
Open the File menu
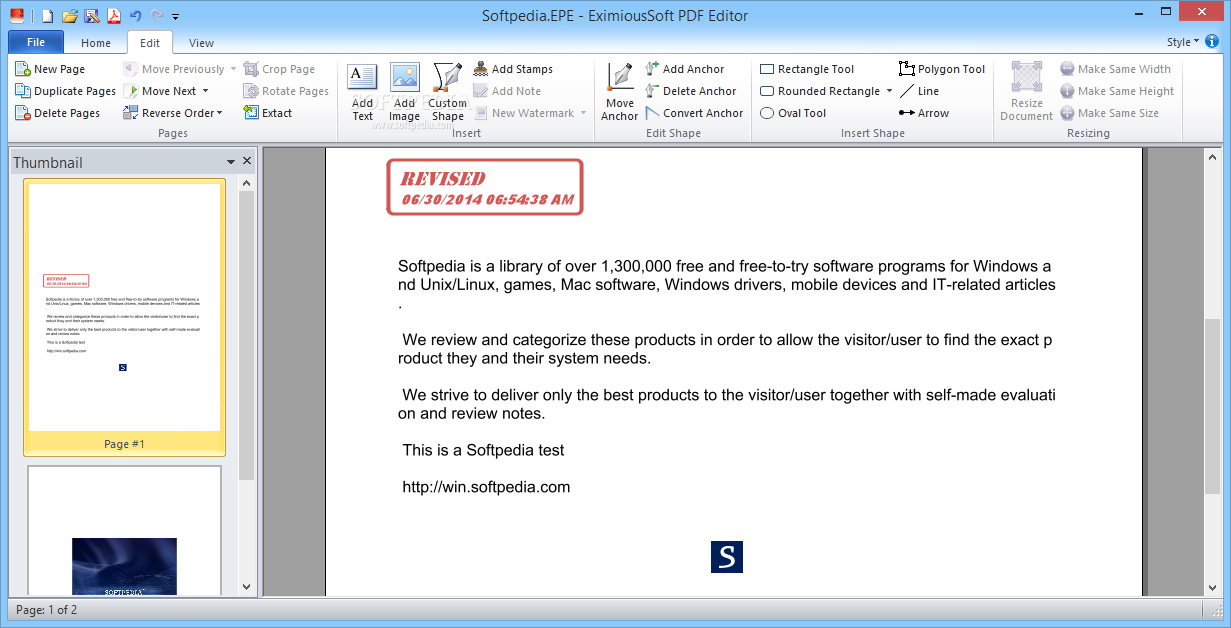[x=36, y=42]
